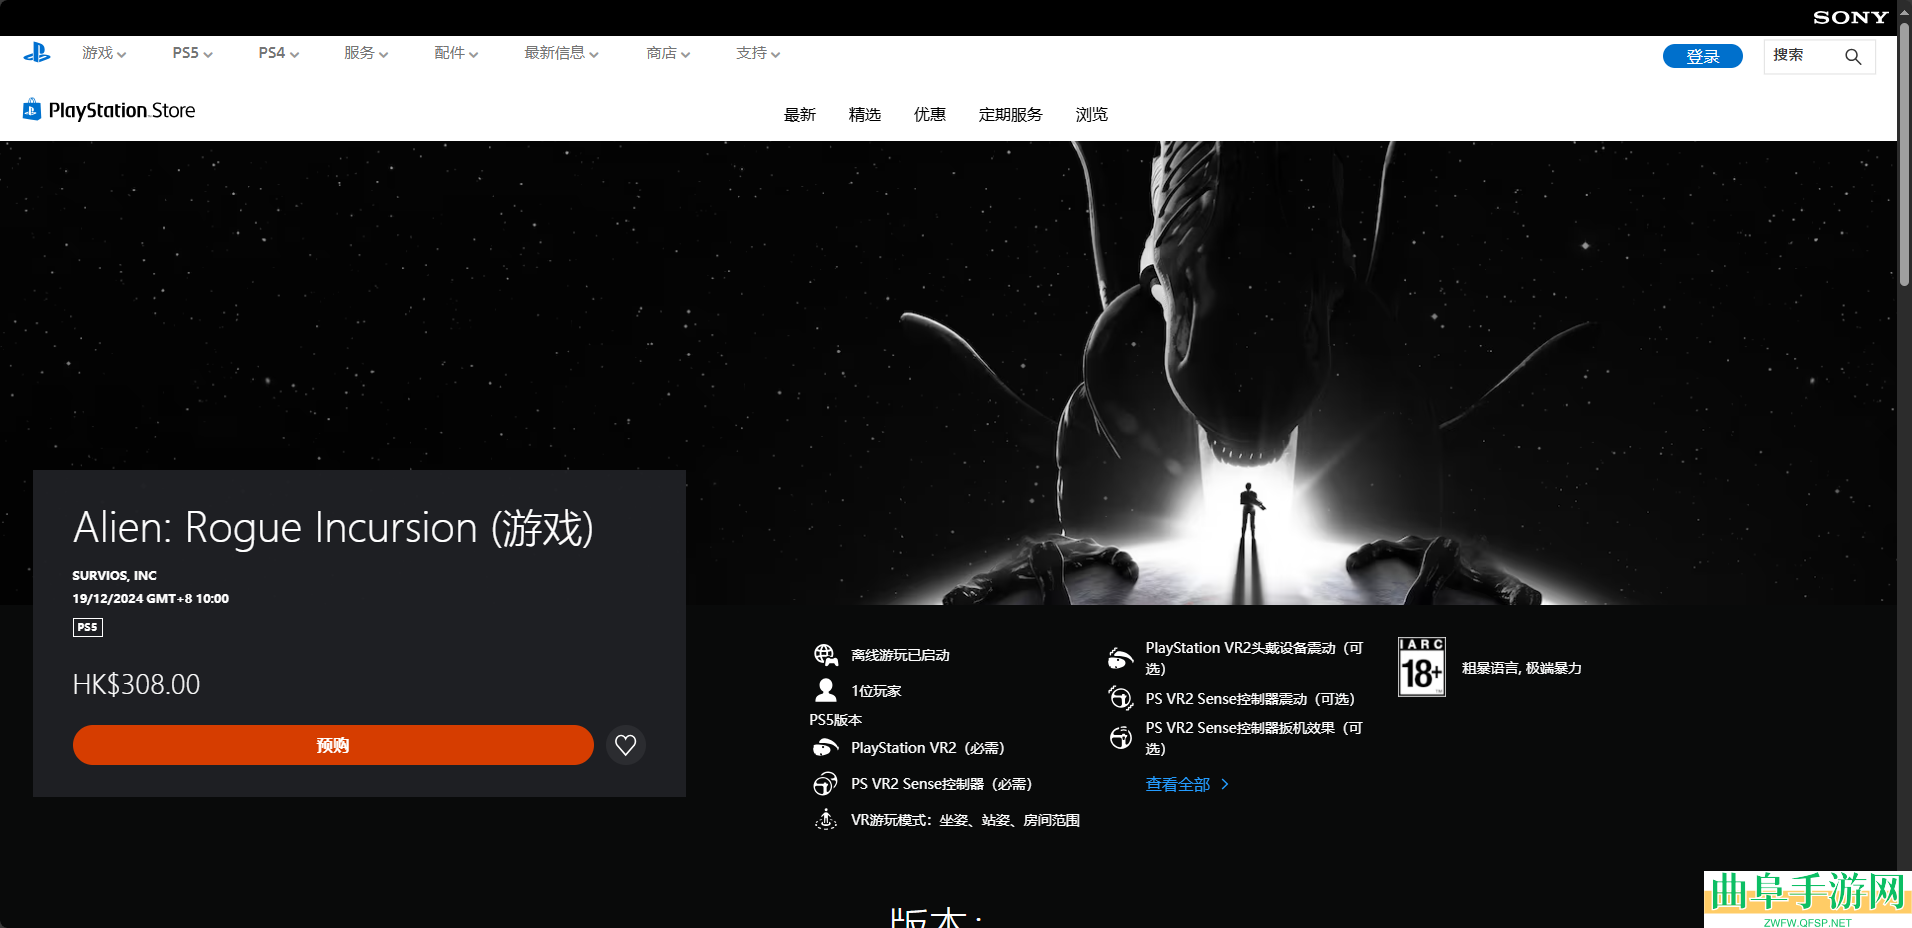Click the PlayStation VR2 required headset icon
This screenshot has height=928, width=1912.
tap(825, 748)
